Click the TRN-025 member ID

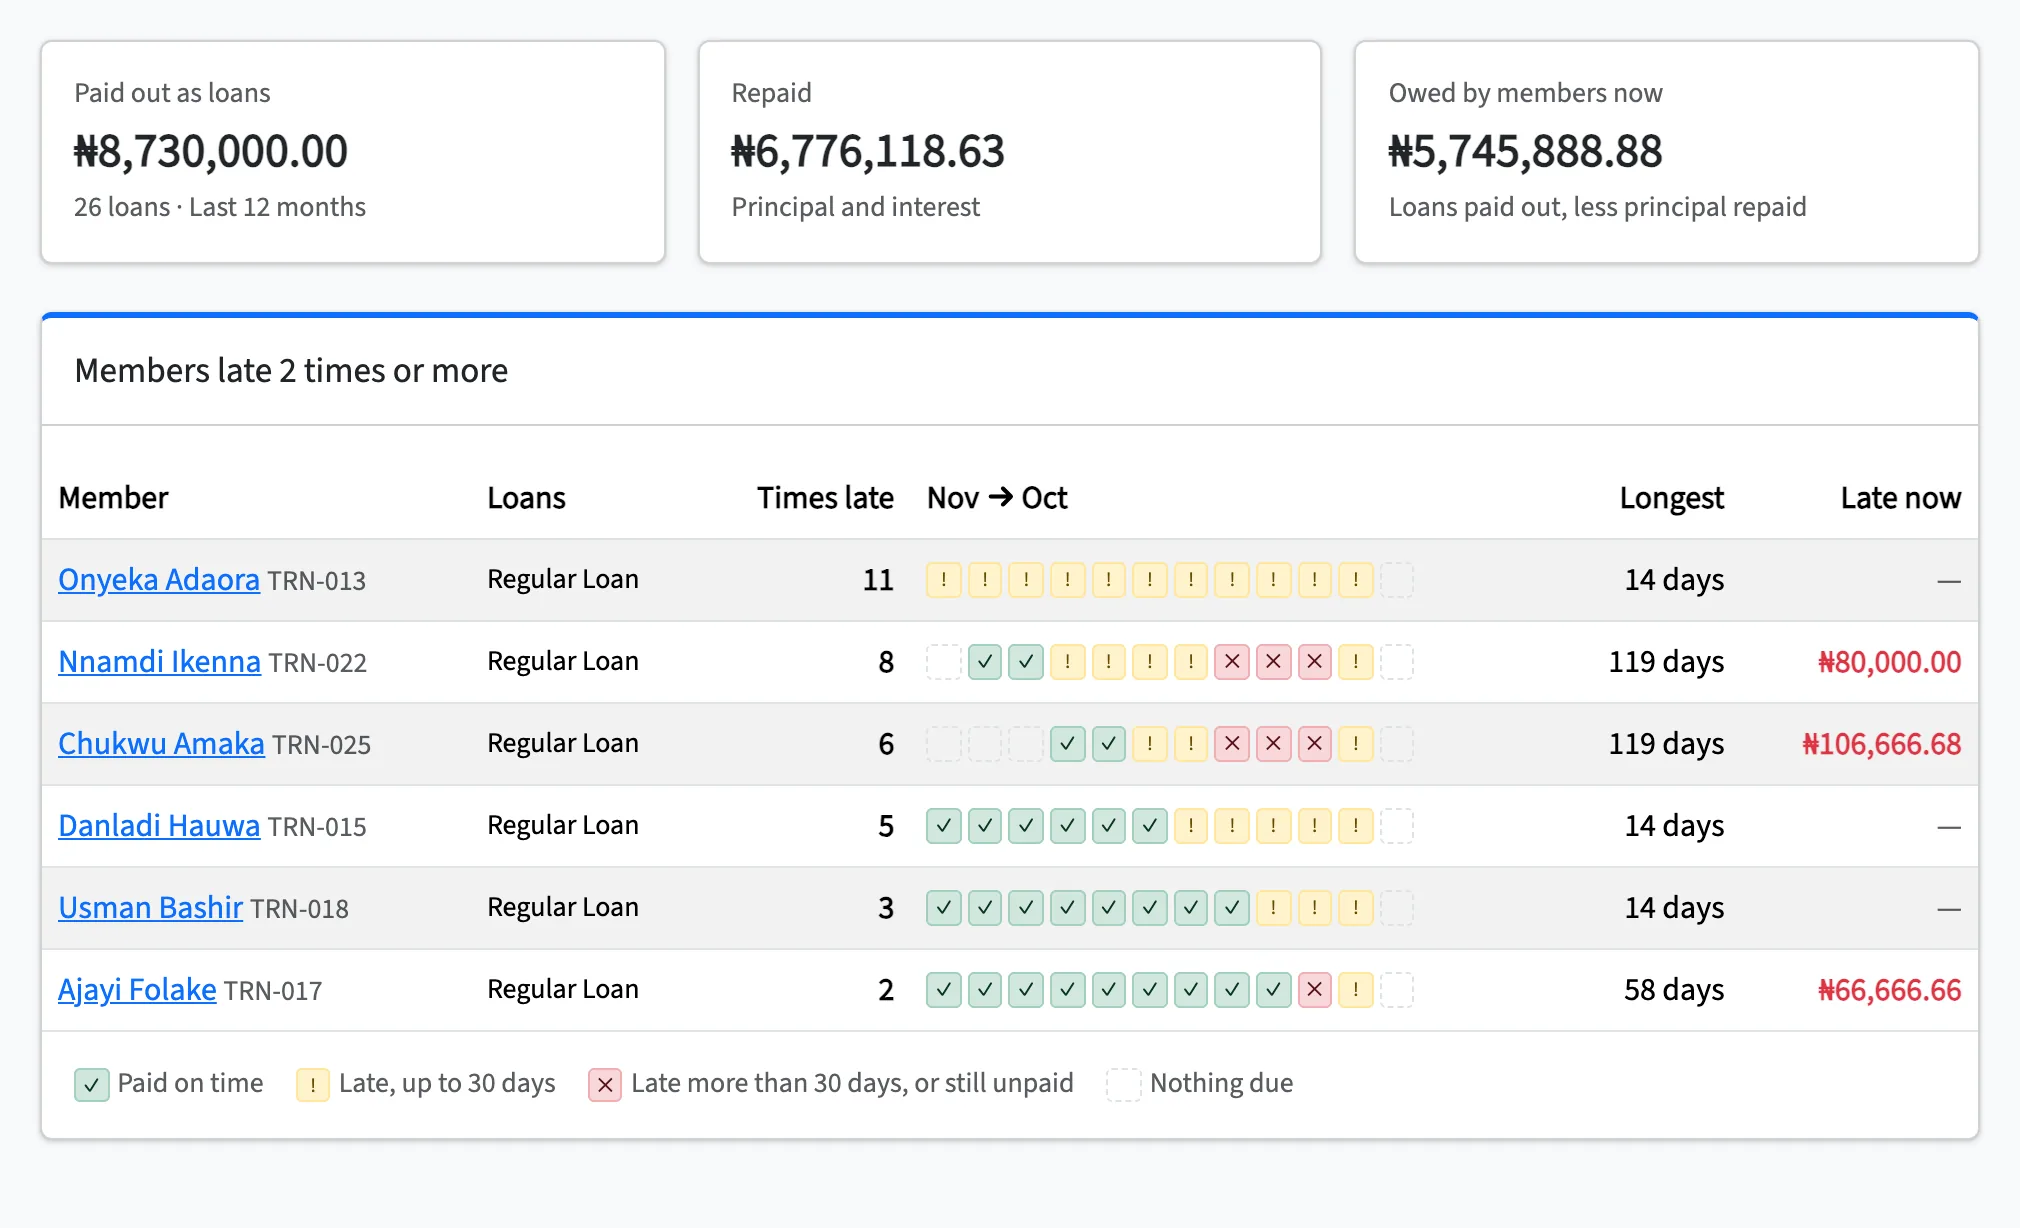point(321,745)
